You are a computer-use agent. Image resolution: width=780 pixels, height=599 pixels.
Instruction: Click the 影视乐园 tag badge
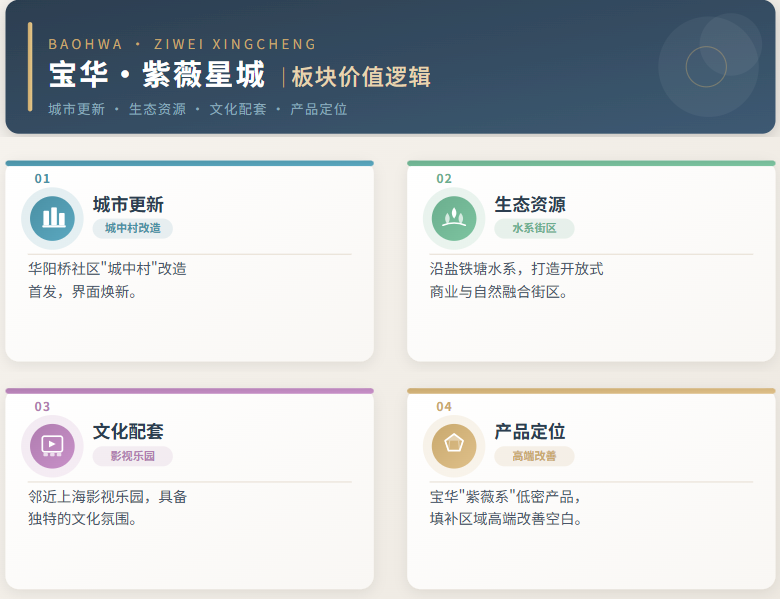click(132, 456)
